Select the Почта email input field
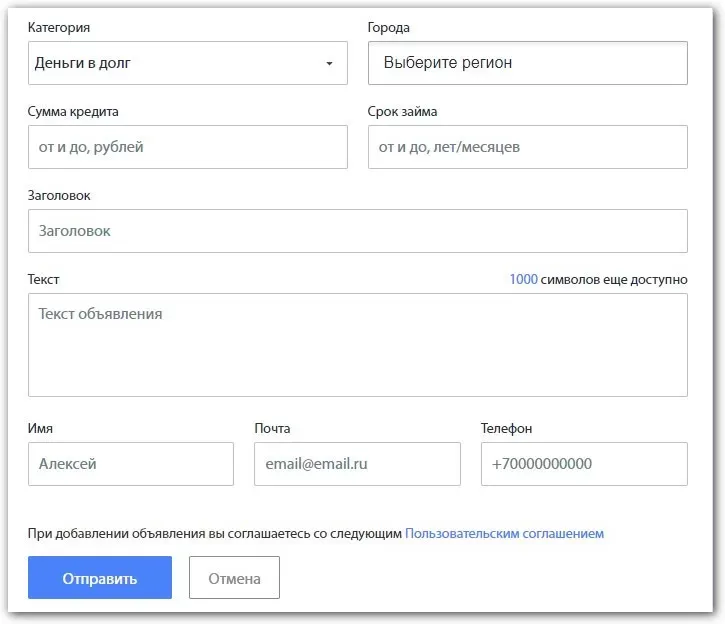 tap(357, 464)
